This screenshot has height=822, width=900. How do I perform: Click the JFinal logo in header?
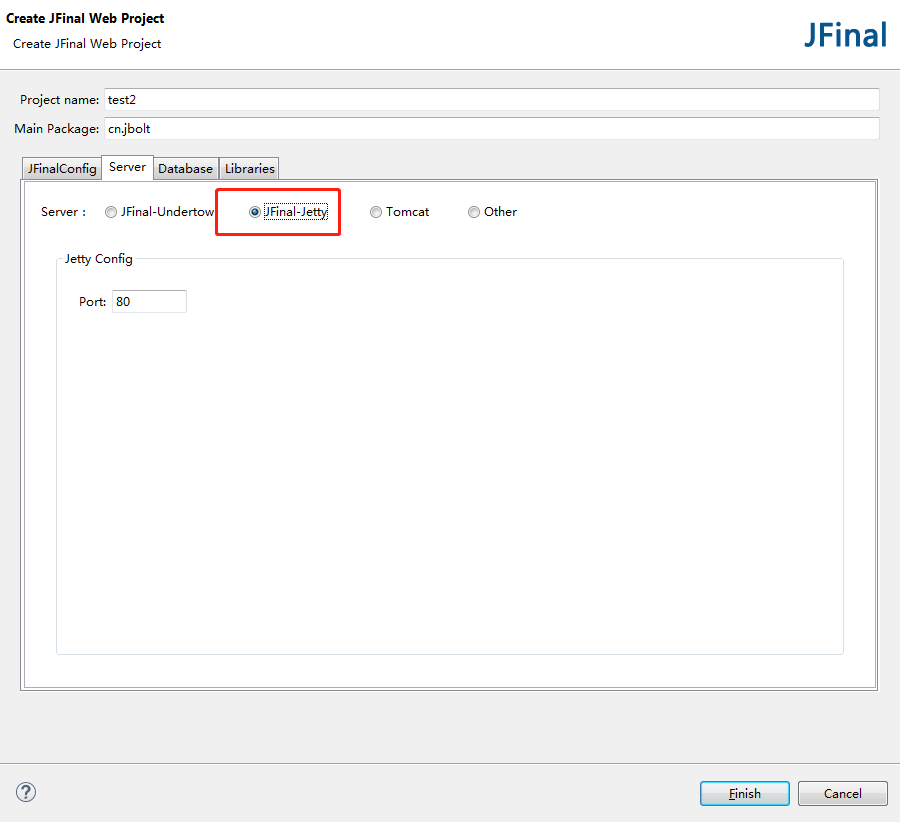(x=845, y=35)
